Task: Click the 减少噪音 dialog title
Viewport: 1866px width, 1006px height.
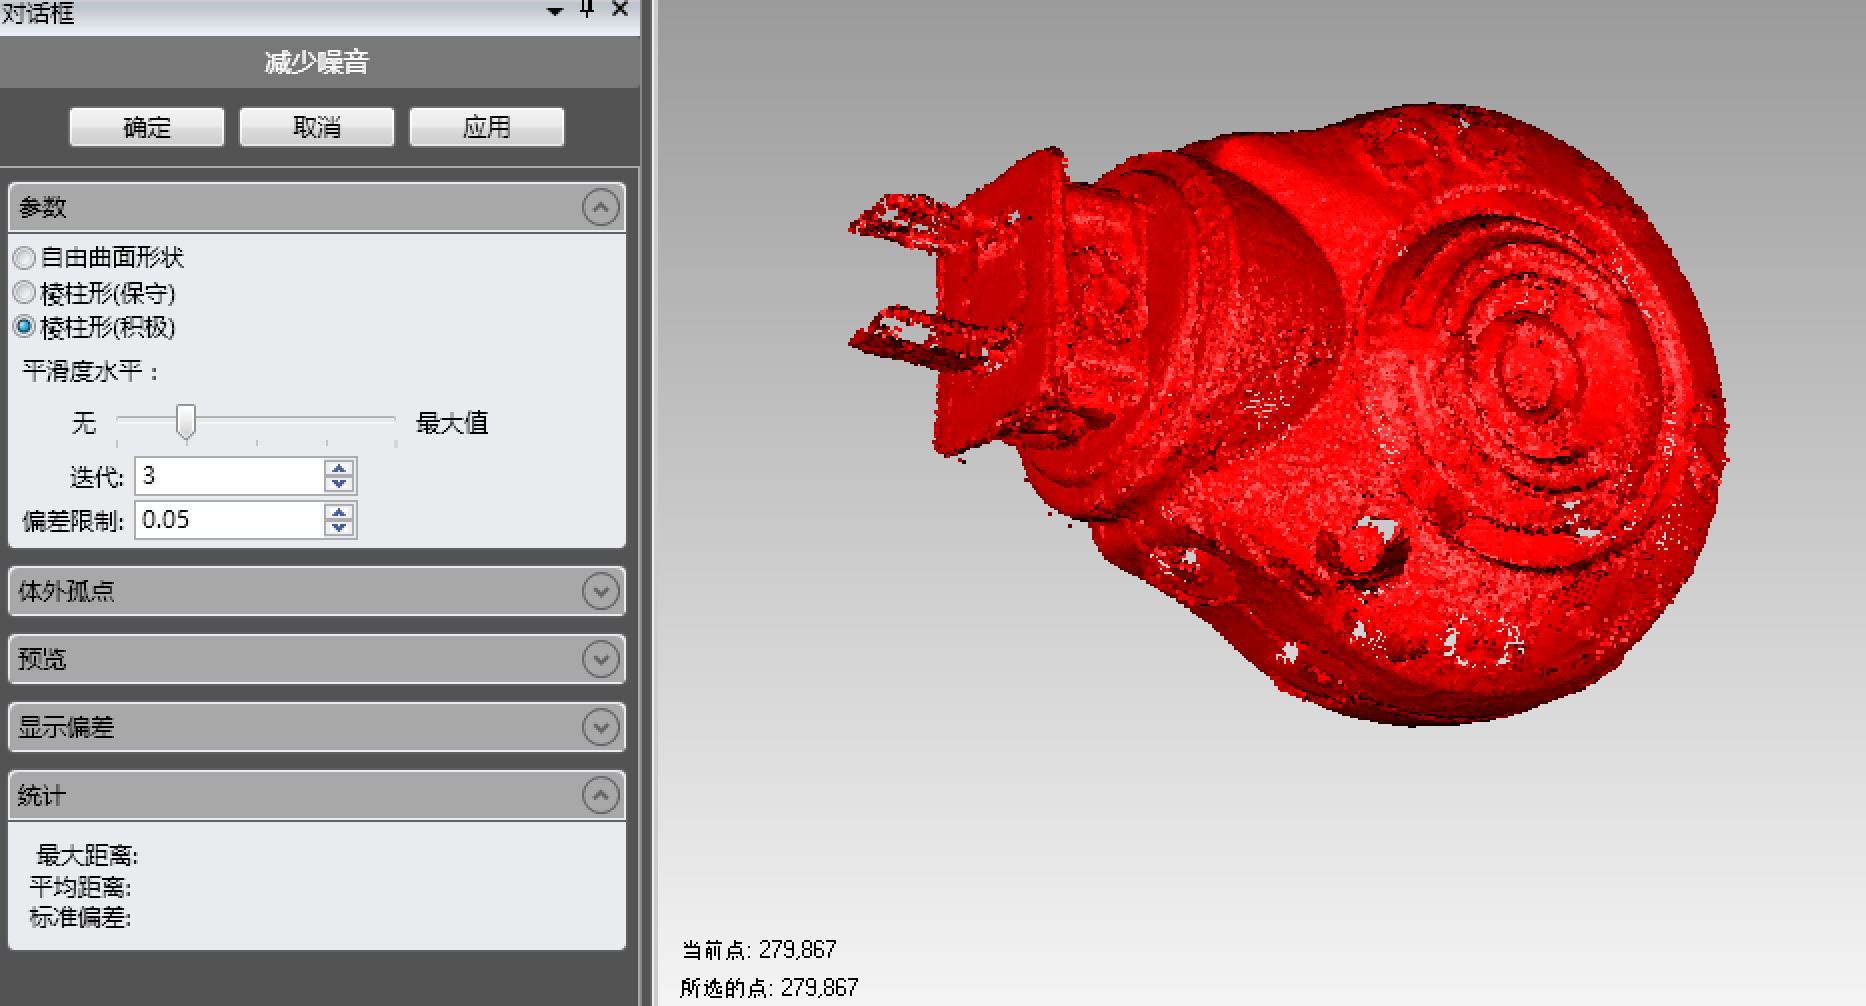Action: (317, 62)
